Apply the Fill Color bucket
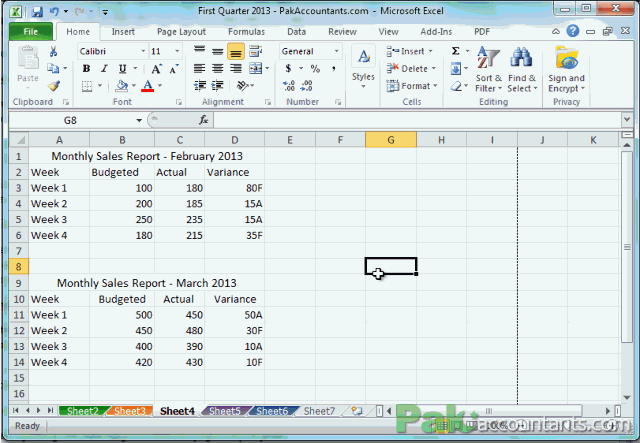Image resolution: width=640 pixels, height=443 pixels. pos(121,86)
